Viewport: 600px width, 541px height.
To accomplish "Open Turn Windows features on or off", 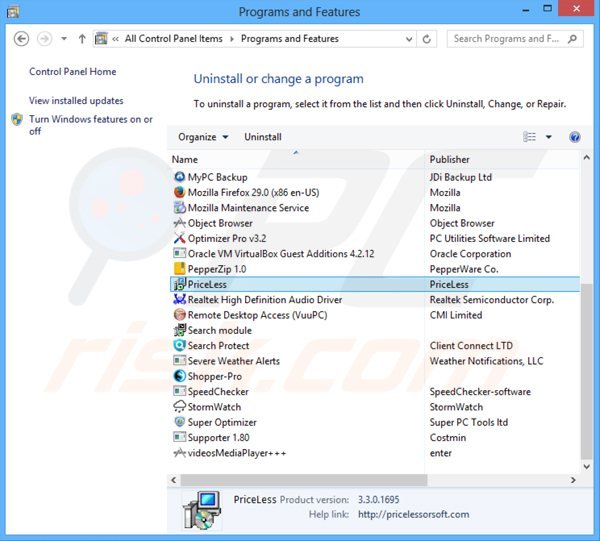I will click(91, 125).
